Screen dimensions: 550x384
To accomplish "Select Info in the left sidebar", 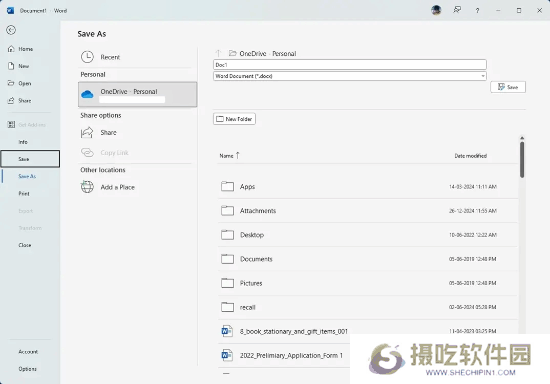I will coord(23,142).
